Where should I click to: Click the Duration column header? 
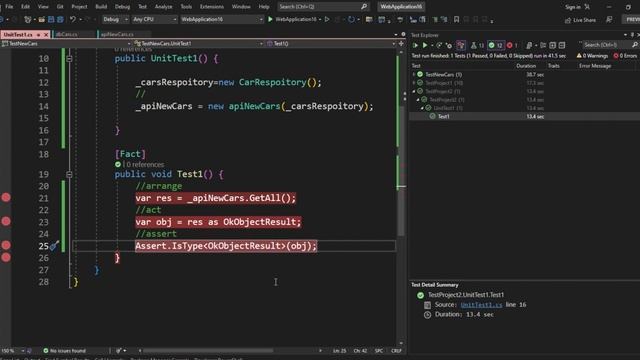tap(526, 66)
